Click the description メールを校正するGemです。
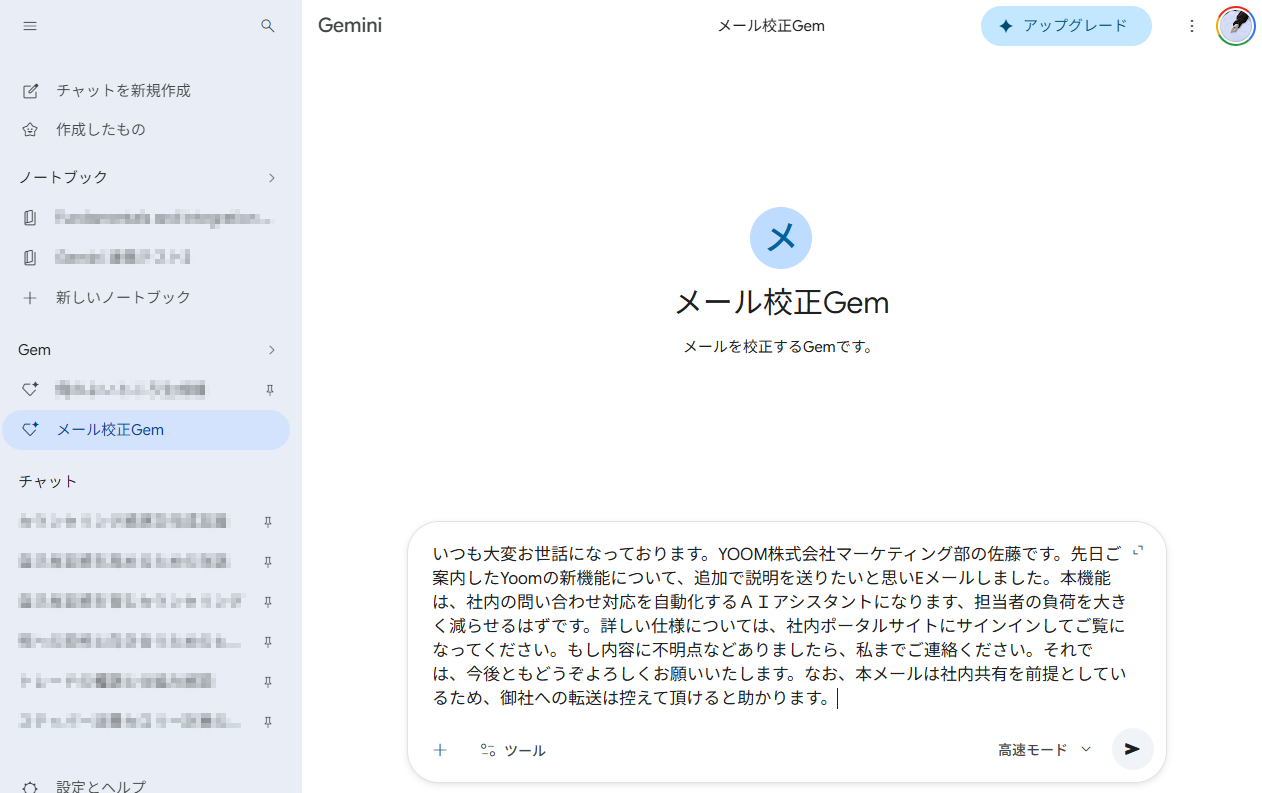This screenshot has width=1262, height=793. (x=779, y=347)
